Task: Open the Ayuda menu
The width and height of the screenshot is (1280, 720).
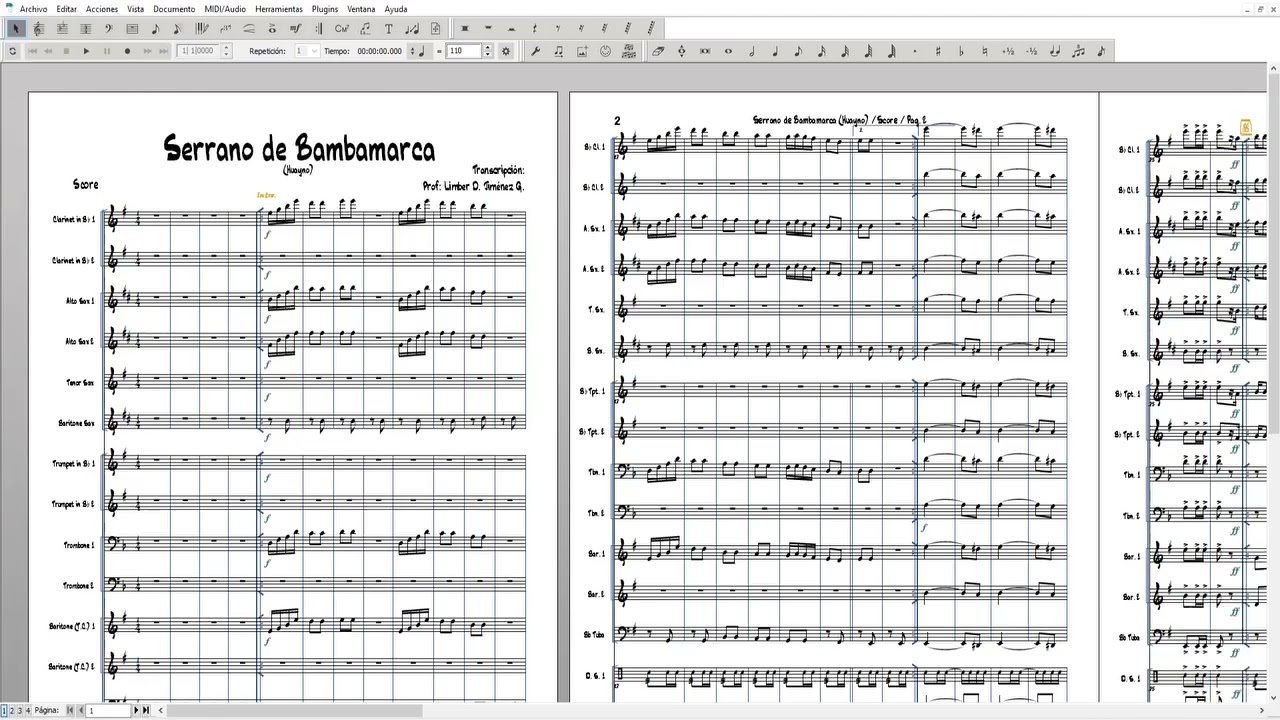Action: 396,9
